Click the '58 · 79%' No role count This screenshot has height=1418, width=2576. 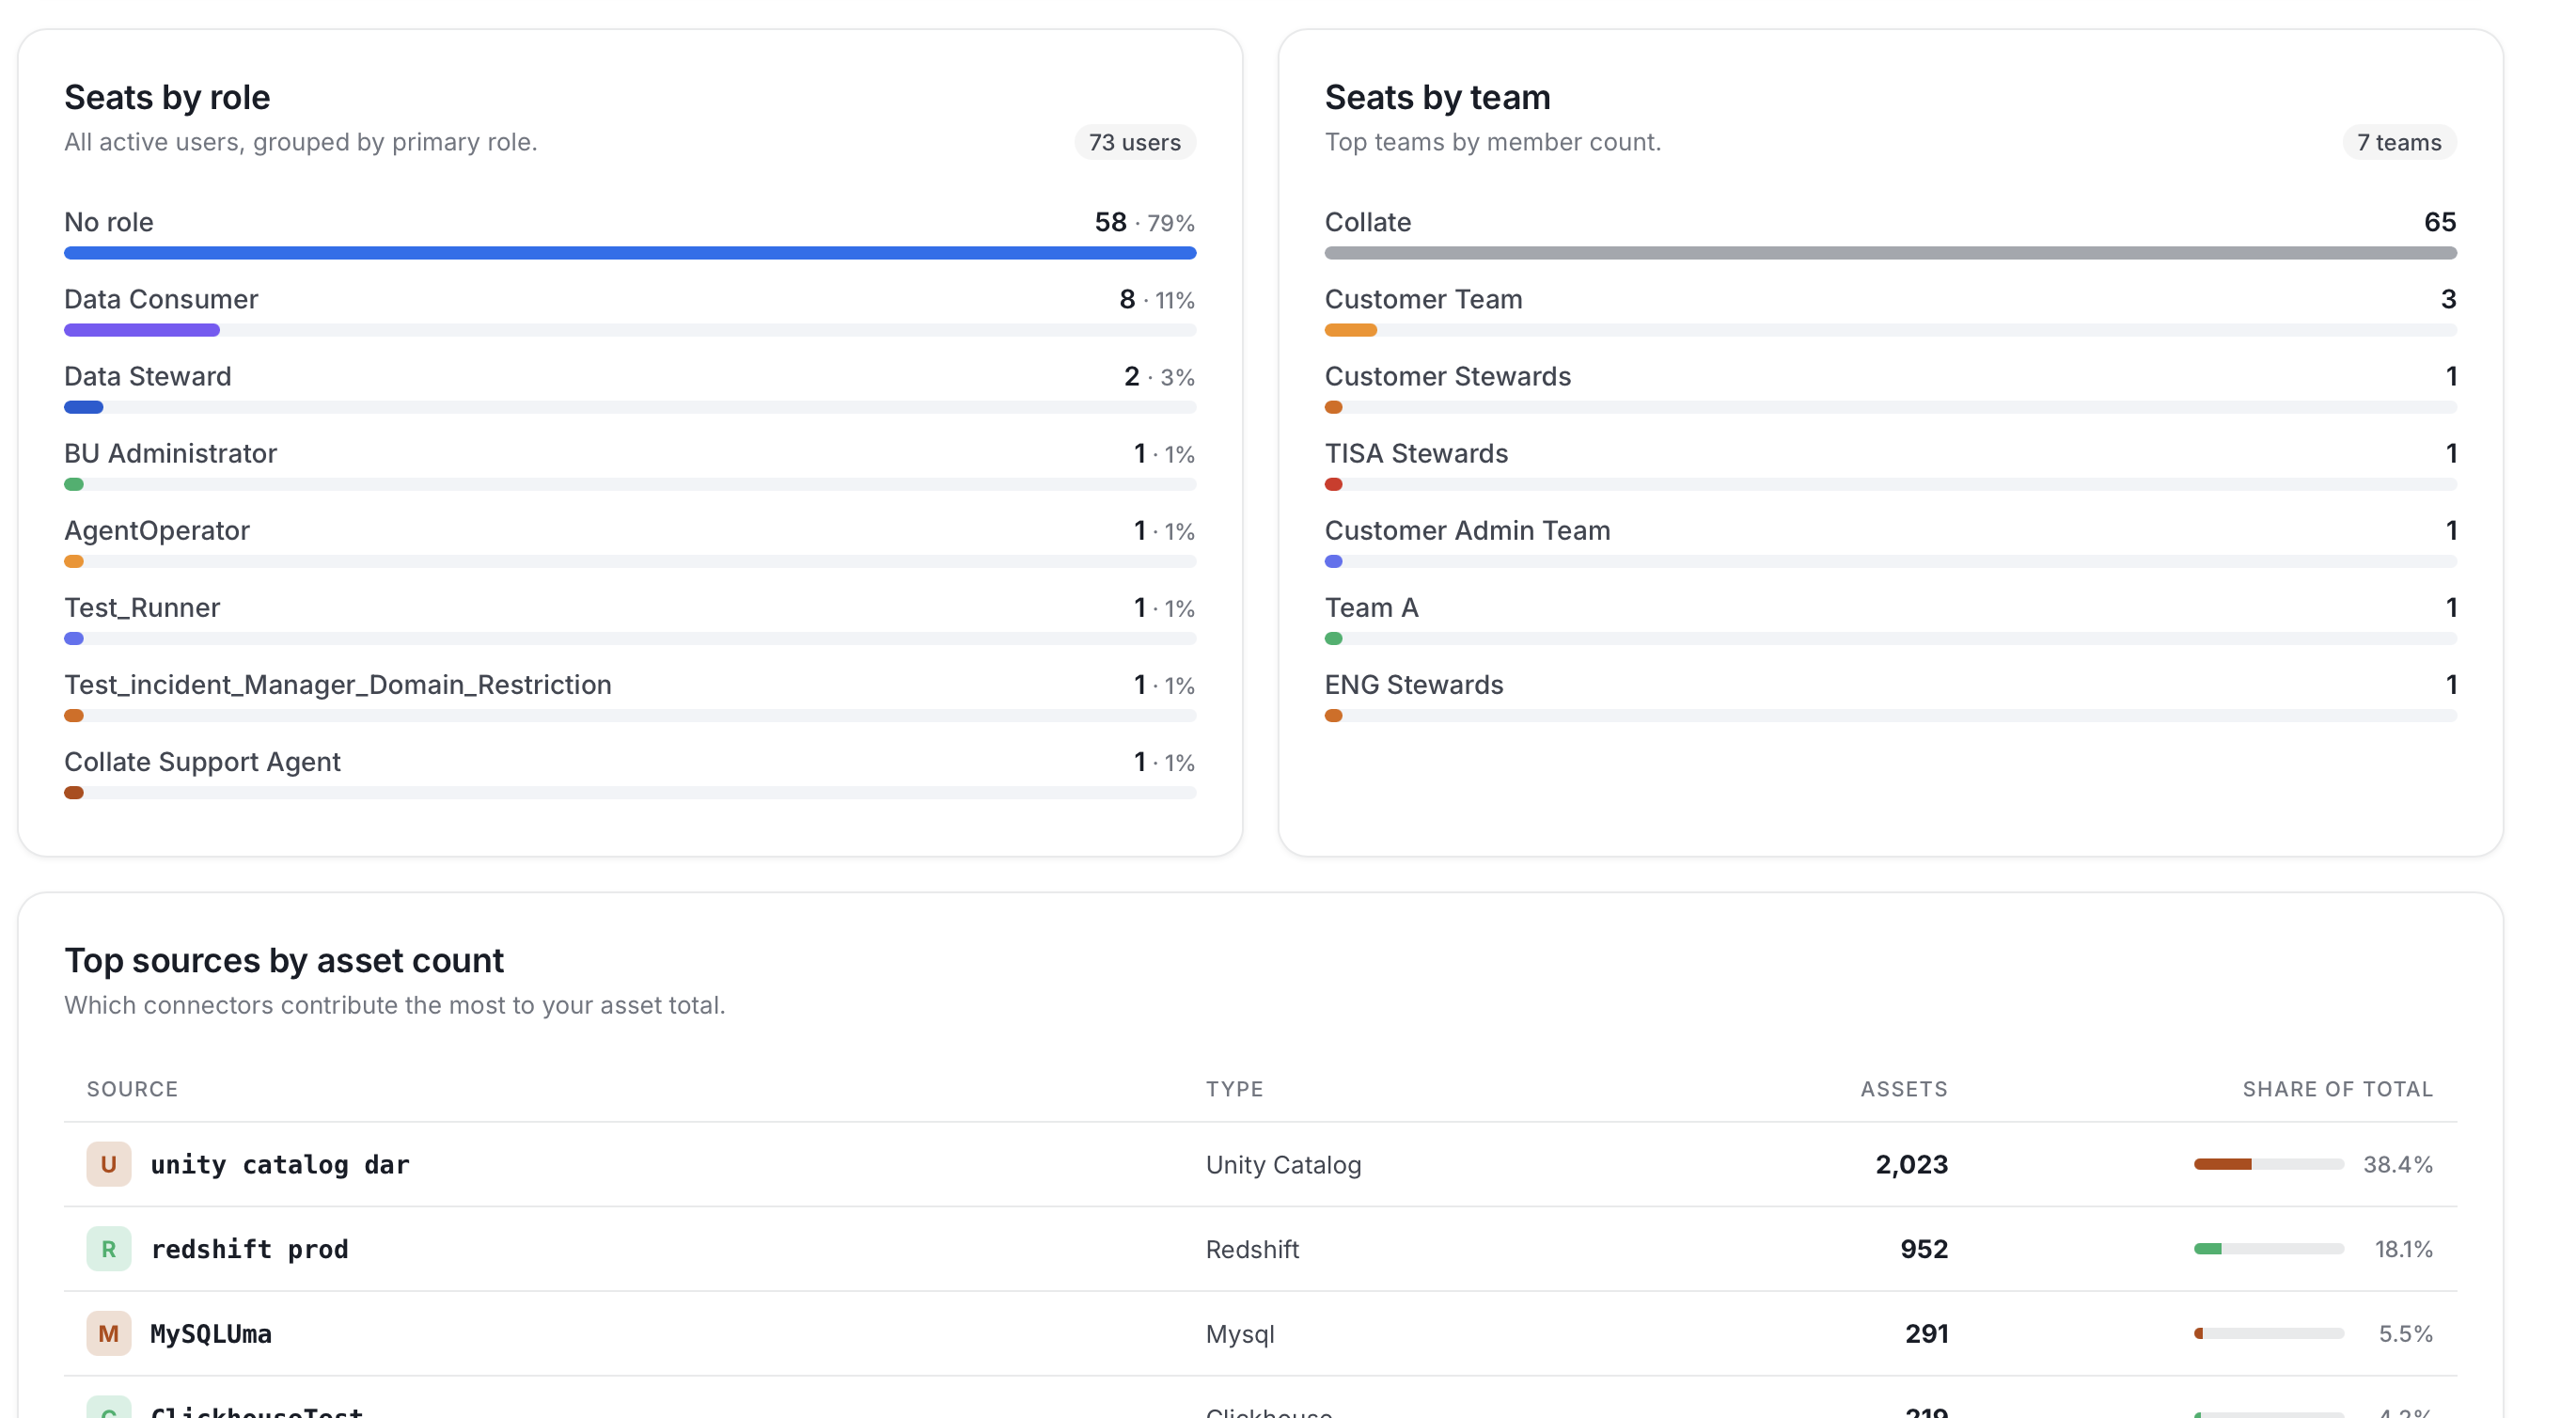point(1144,222)
